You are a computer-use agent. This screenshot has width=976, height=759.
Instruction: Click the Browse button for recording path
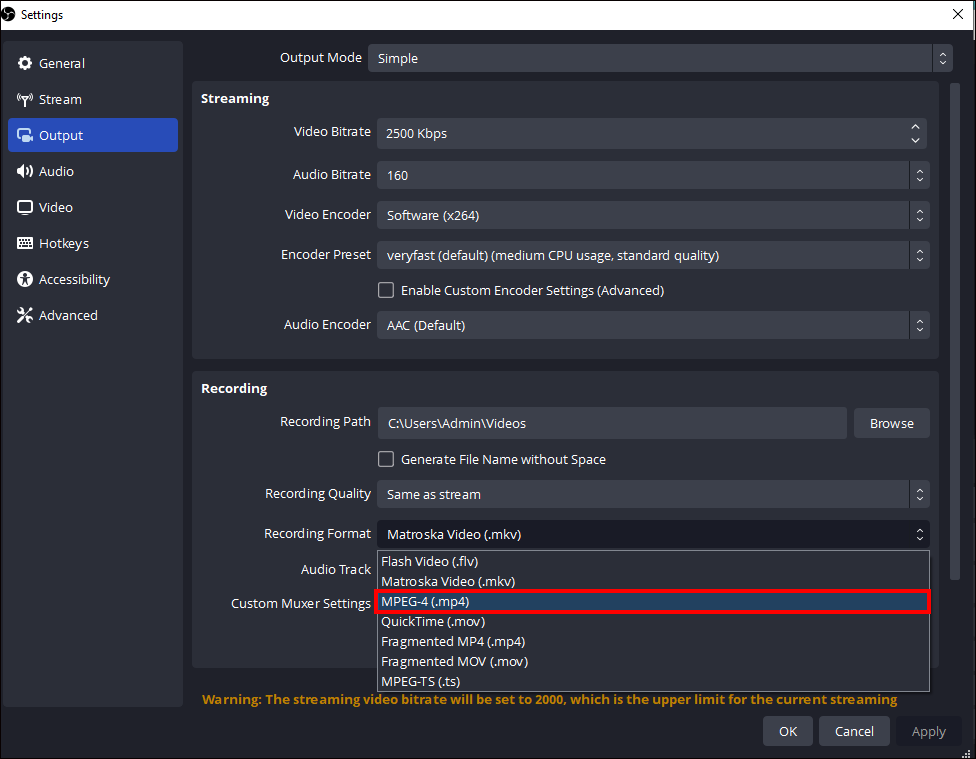891,423
